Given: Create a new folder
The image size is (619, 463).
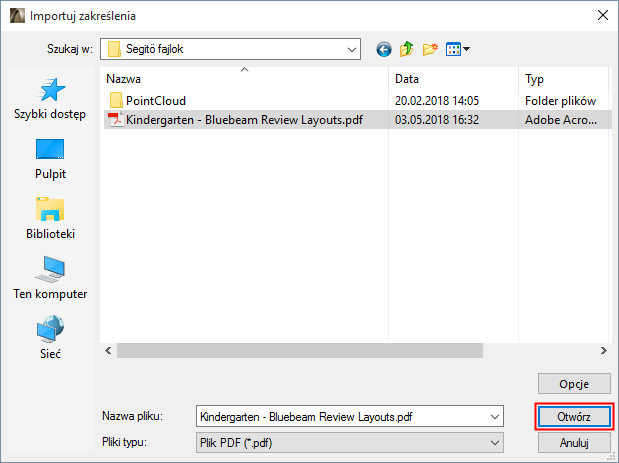Looking at the screenshot, I should 430,49.
